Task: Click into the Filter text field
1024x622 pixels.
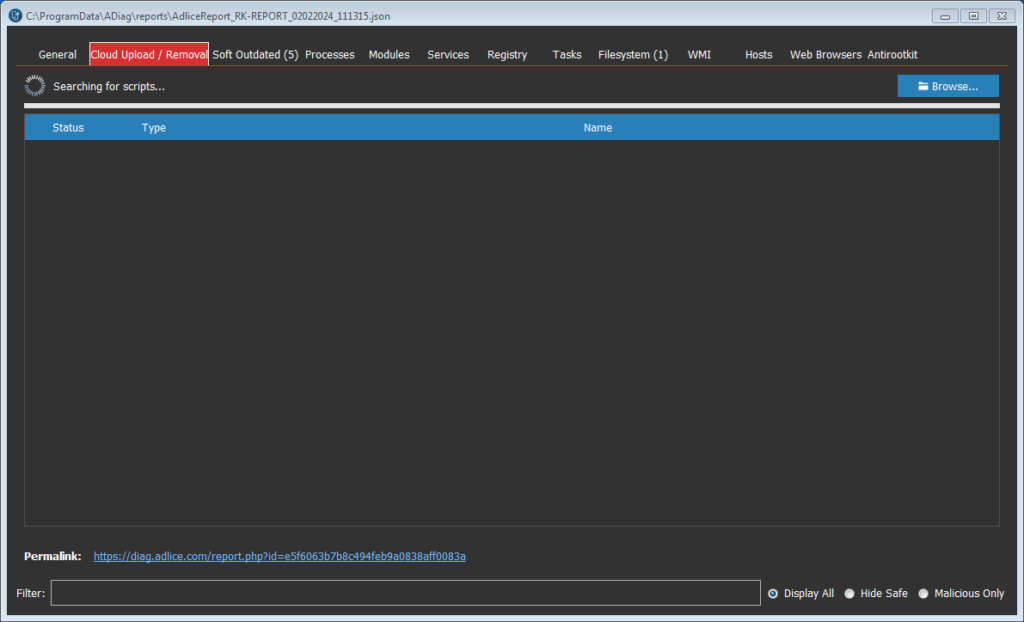Action: 405,593
